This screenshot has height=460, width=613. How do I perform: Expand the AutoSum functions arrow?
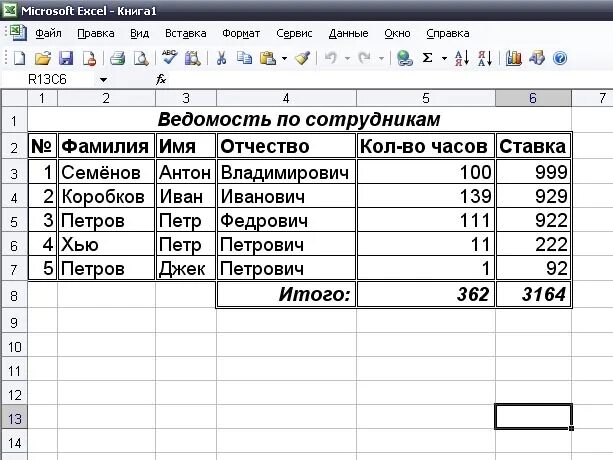tap(445, 59)
